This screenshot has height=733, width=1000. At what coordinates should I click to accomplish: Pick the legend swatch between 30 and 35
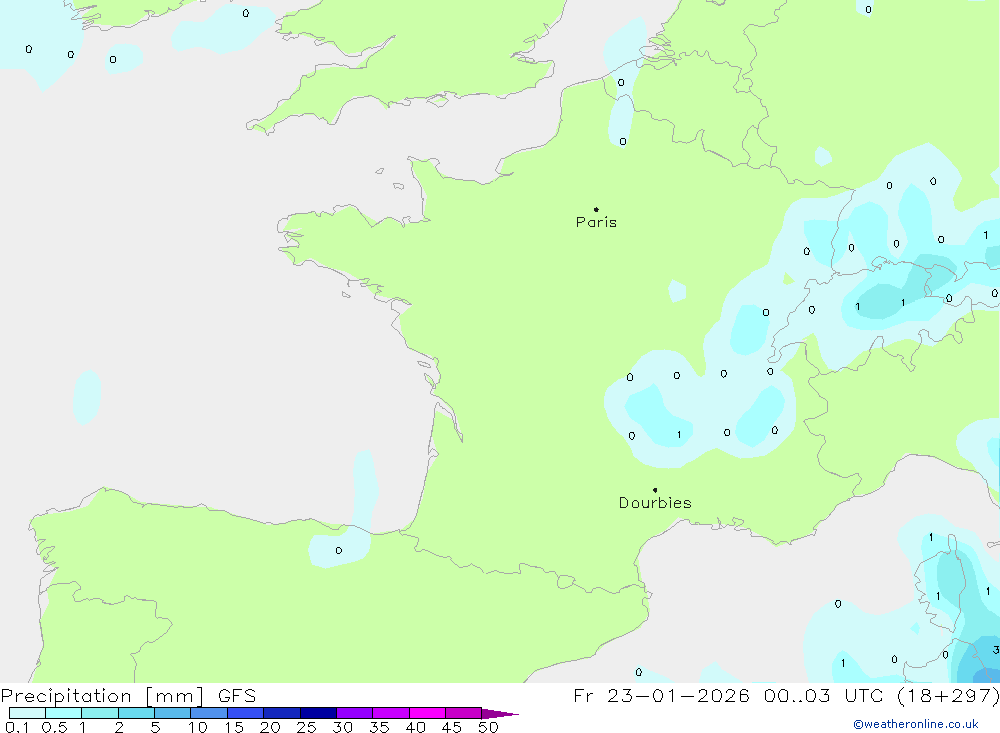(355, 713)
